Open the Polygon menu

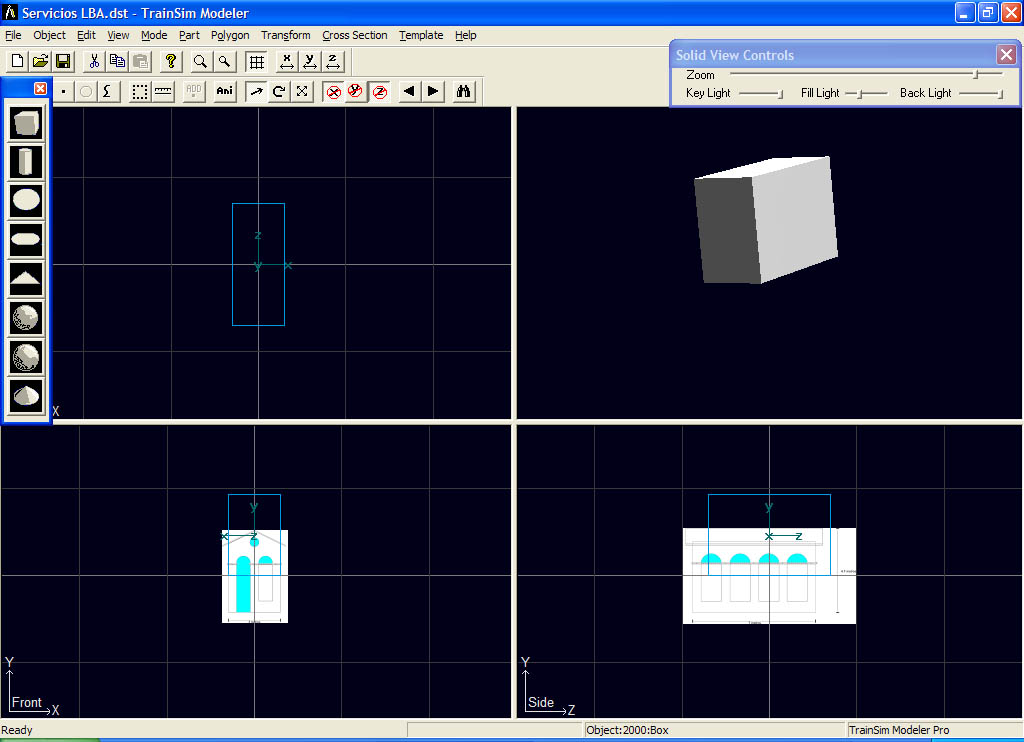pos(230,35)
